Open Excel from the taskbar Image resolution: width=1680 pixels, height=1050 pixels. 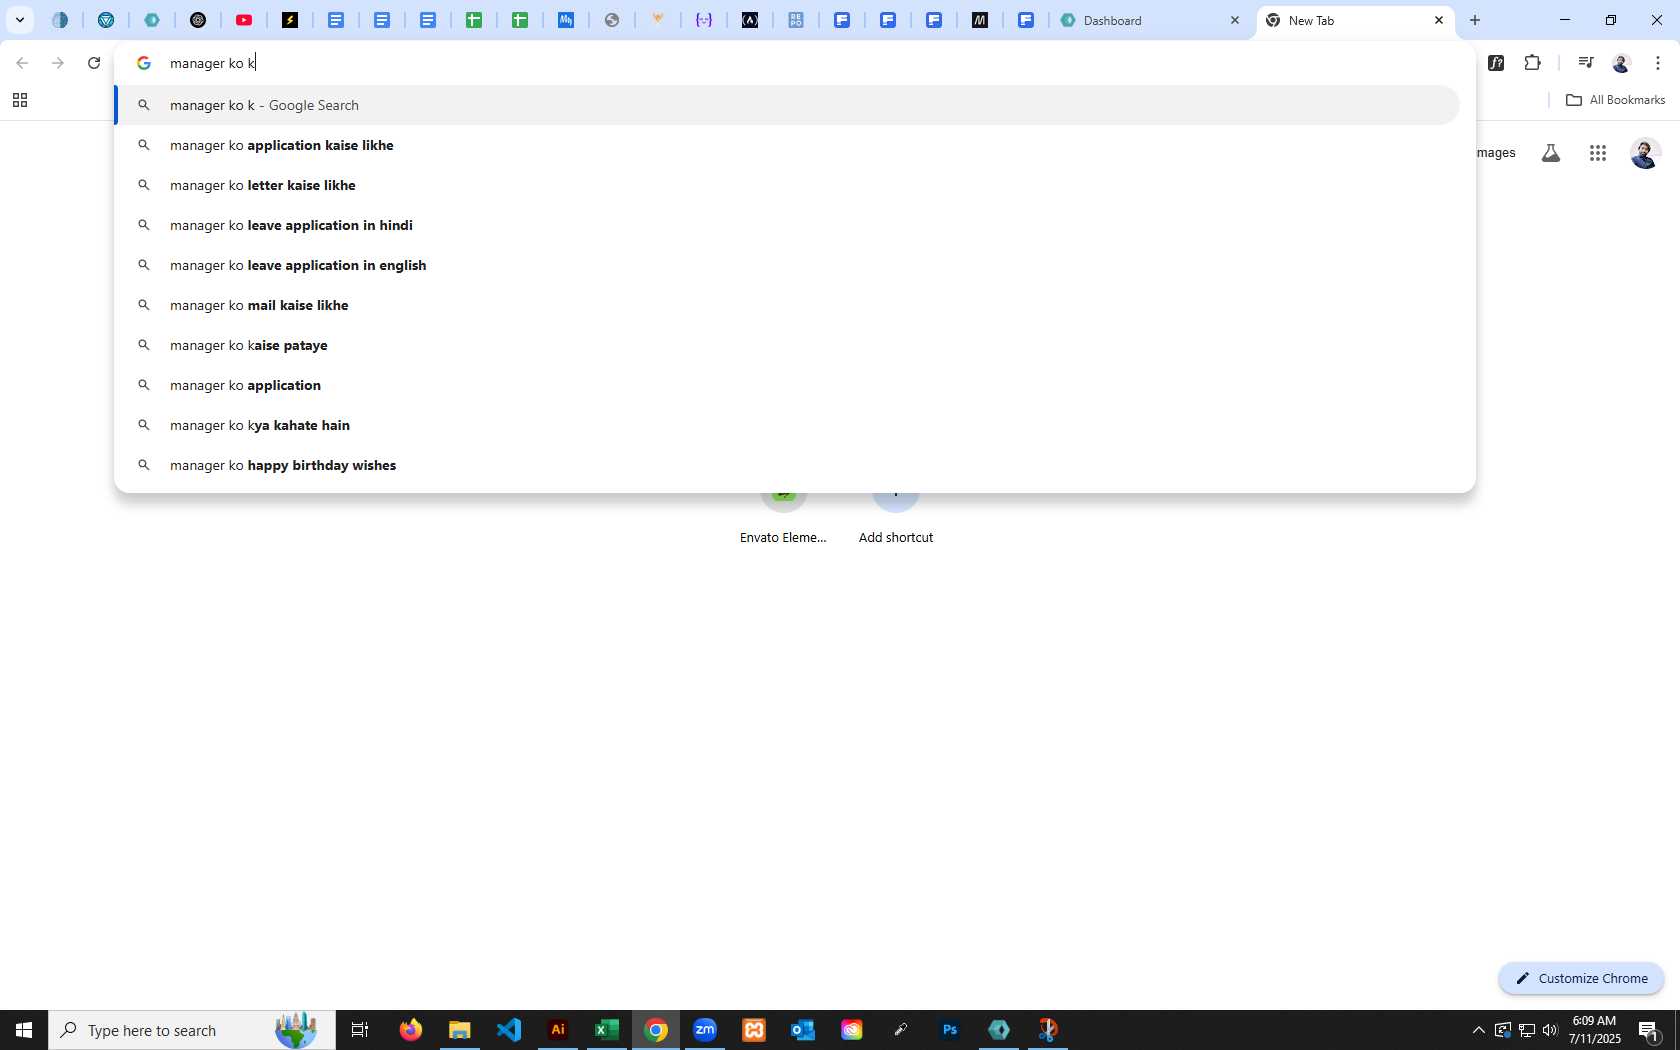click(x=607, y=1030)
